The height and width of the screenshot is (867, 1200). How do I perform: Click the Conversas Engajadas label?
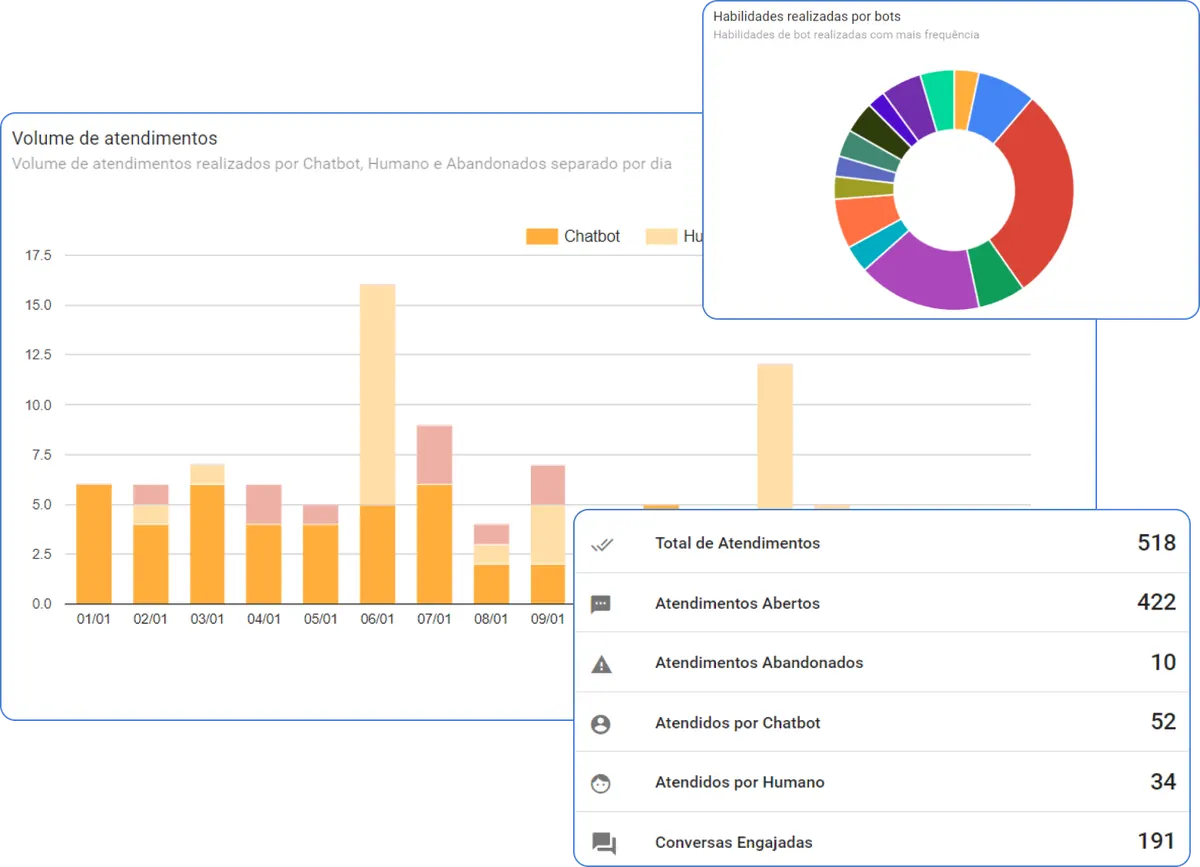734,842
